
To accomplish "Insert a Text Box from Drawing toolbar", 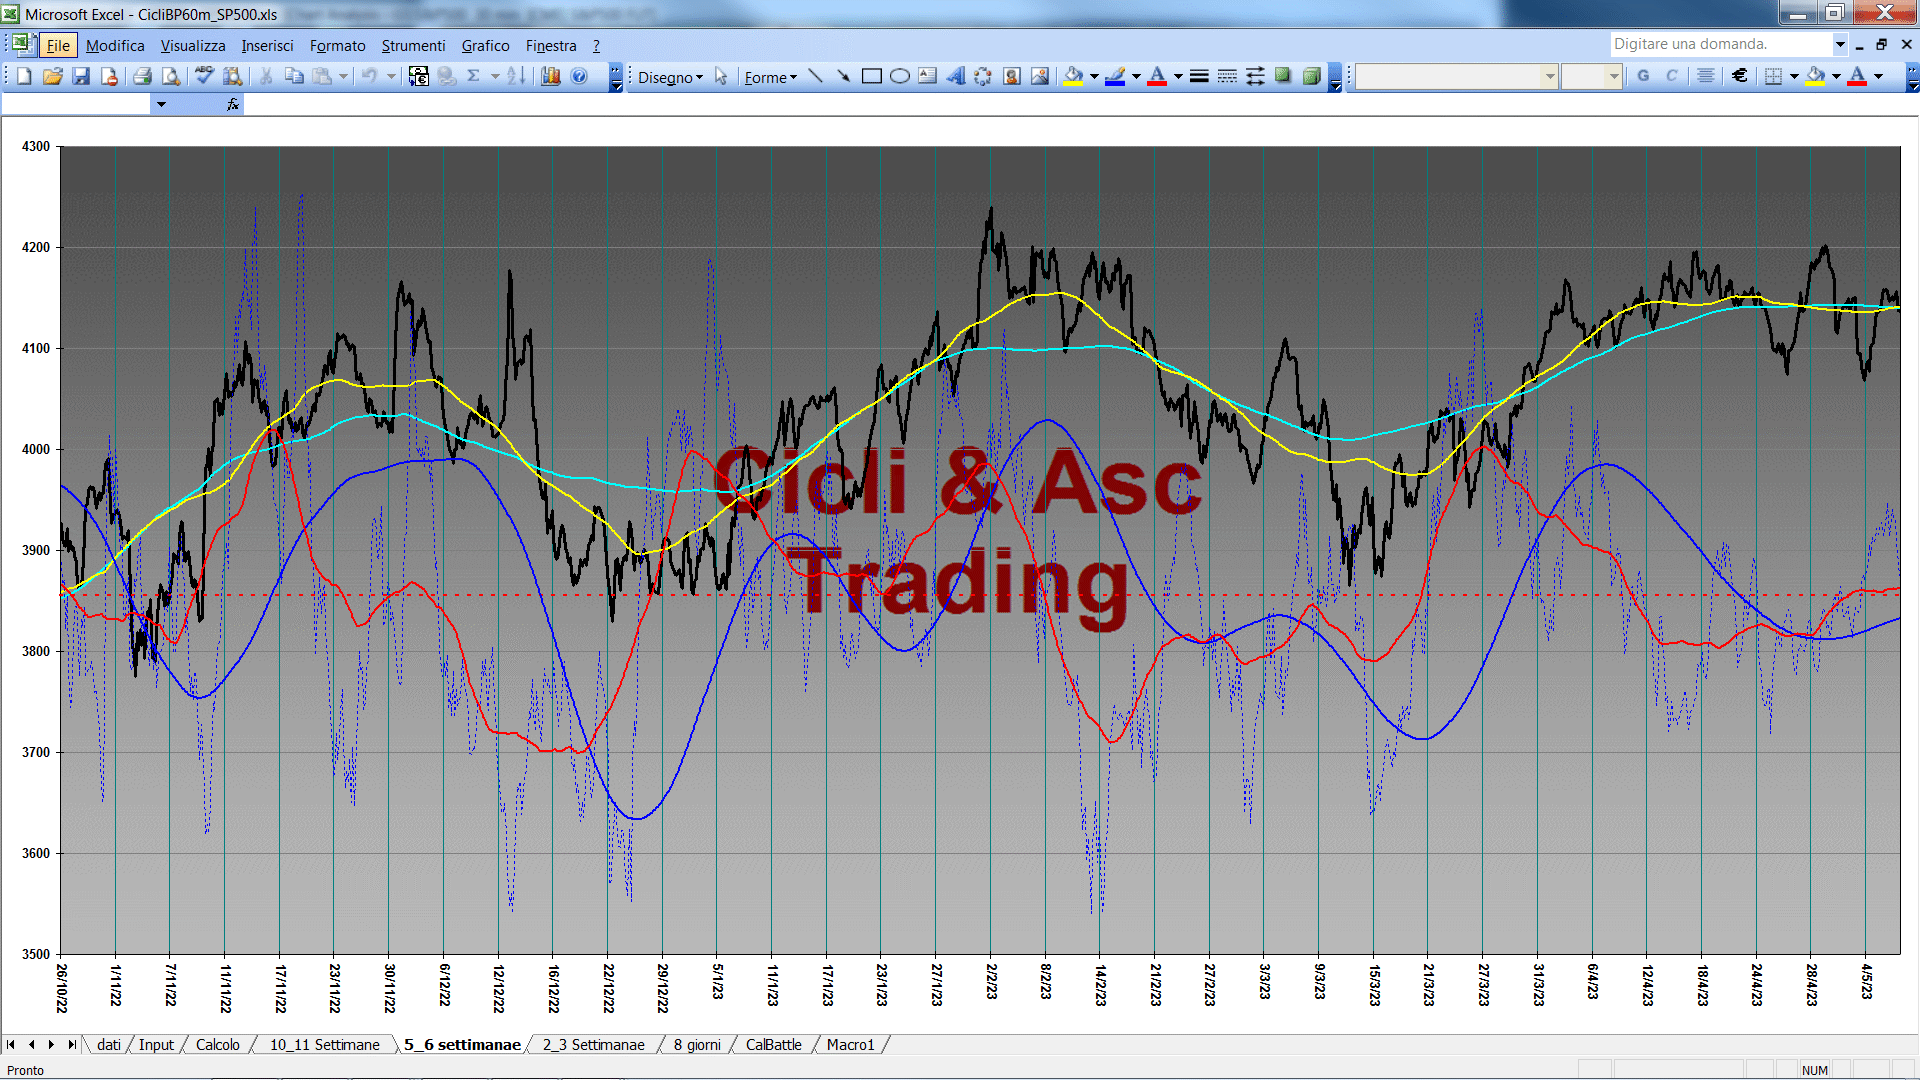I will point(927,76).
